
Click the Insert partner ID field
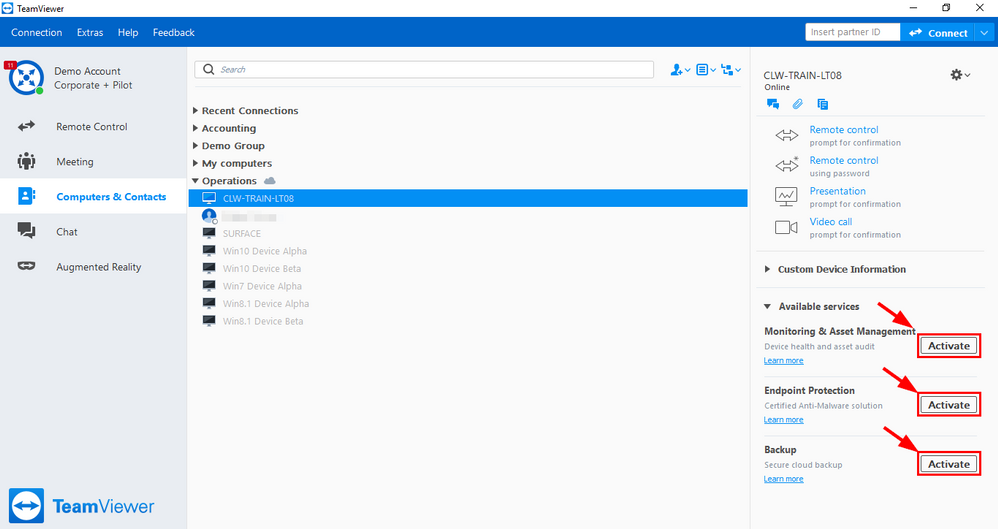coord(853,32)
